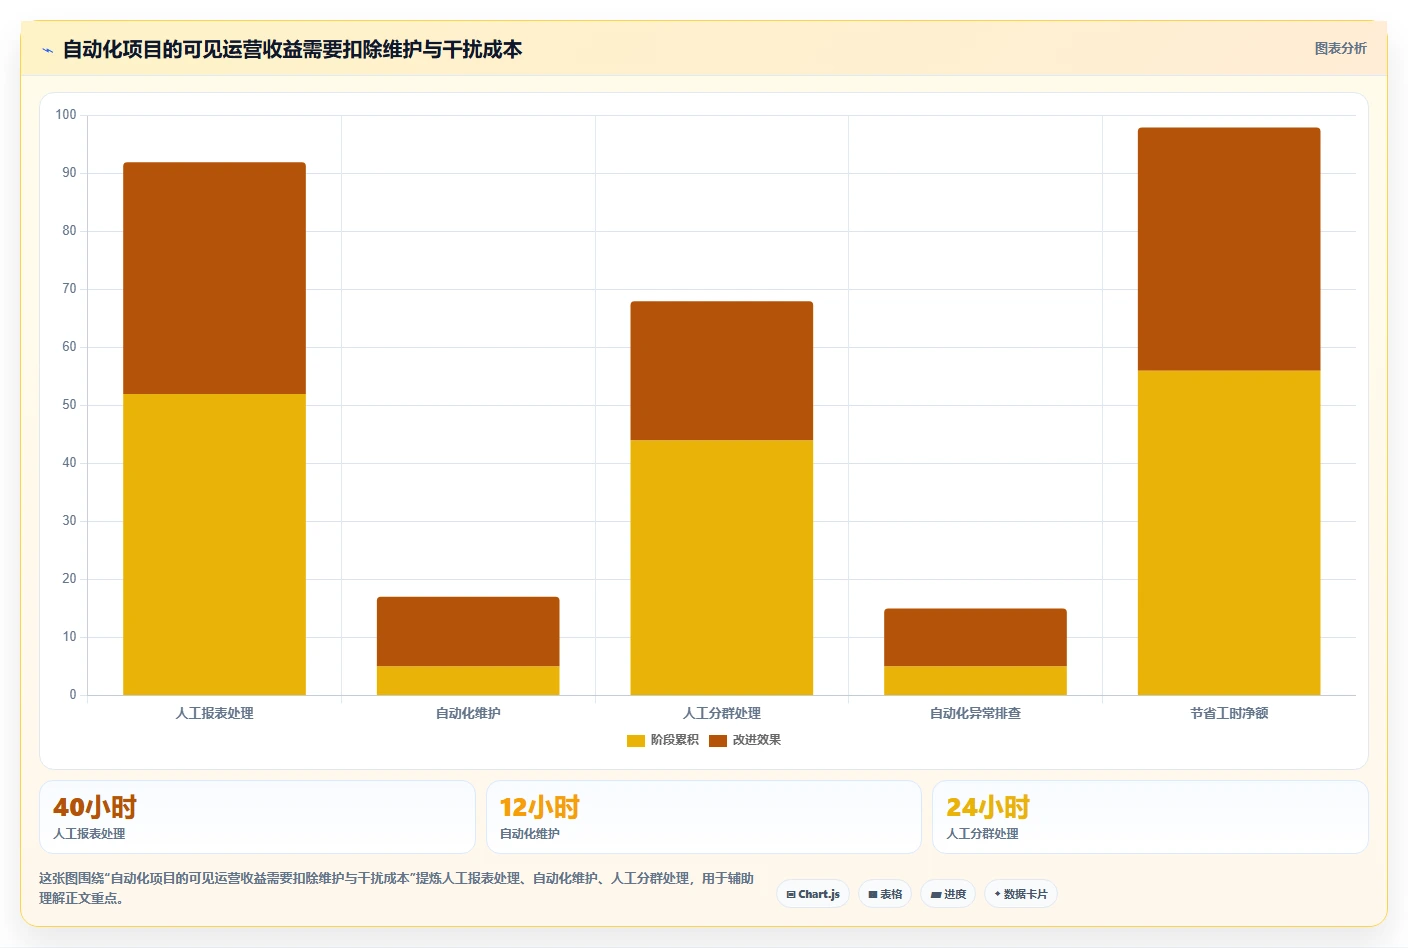Click the lightning icon beside the title
The image size is (1408, 948).
(x=47, y=50)
